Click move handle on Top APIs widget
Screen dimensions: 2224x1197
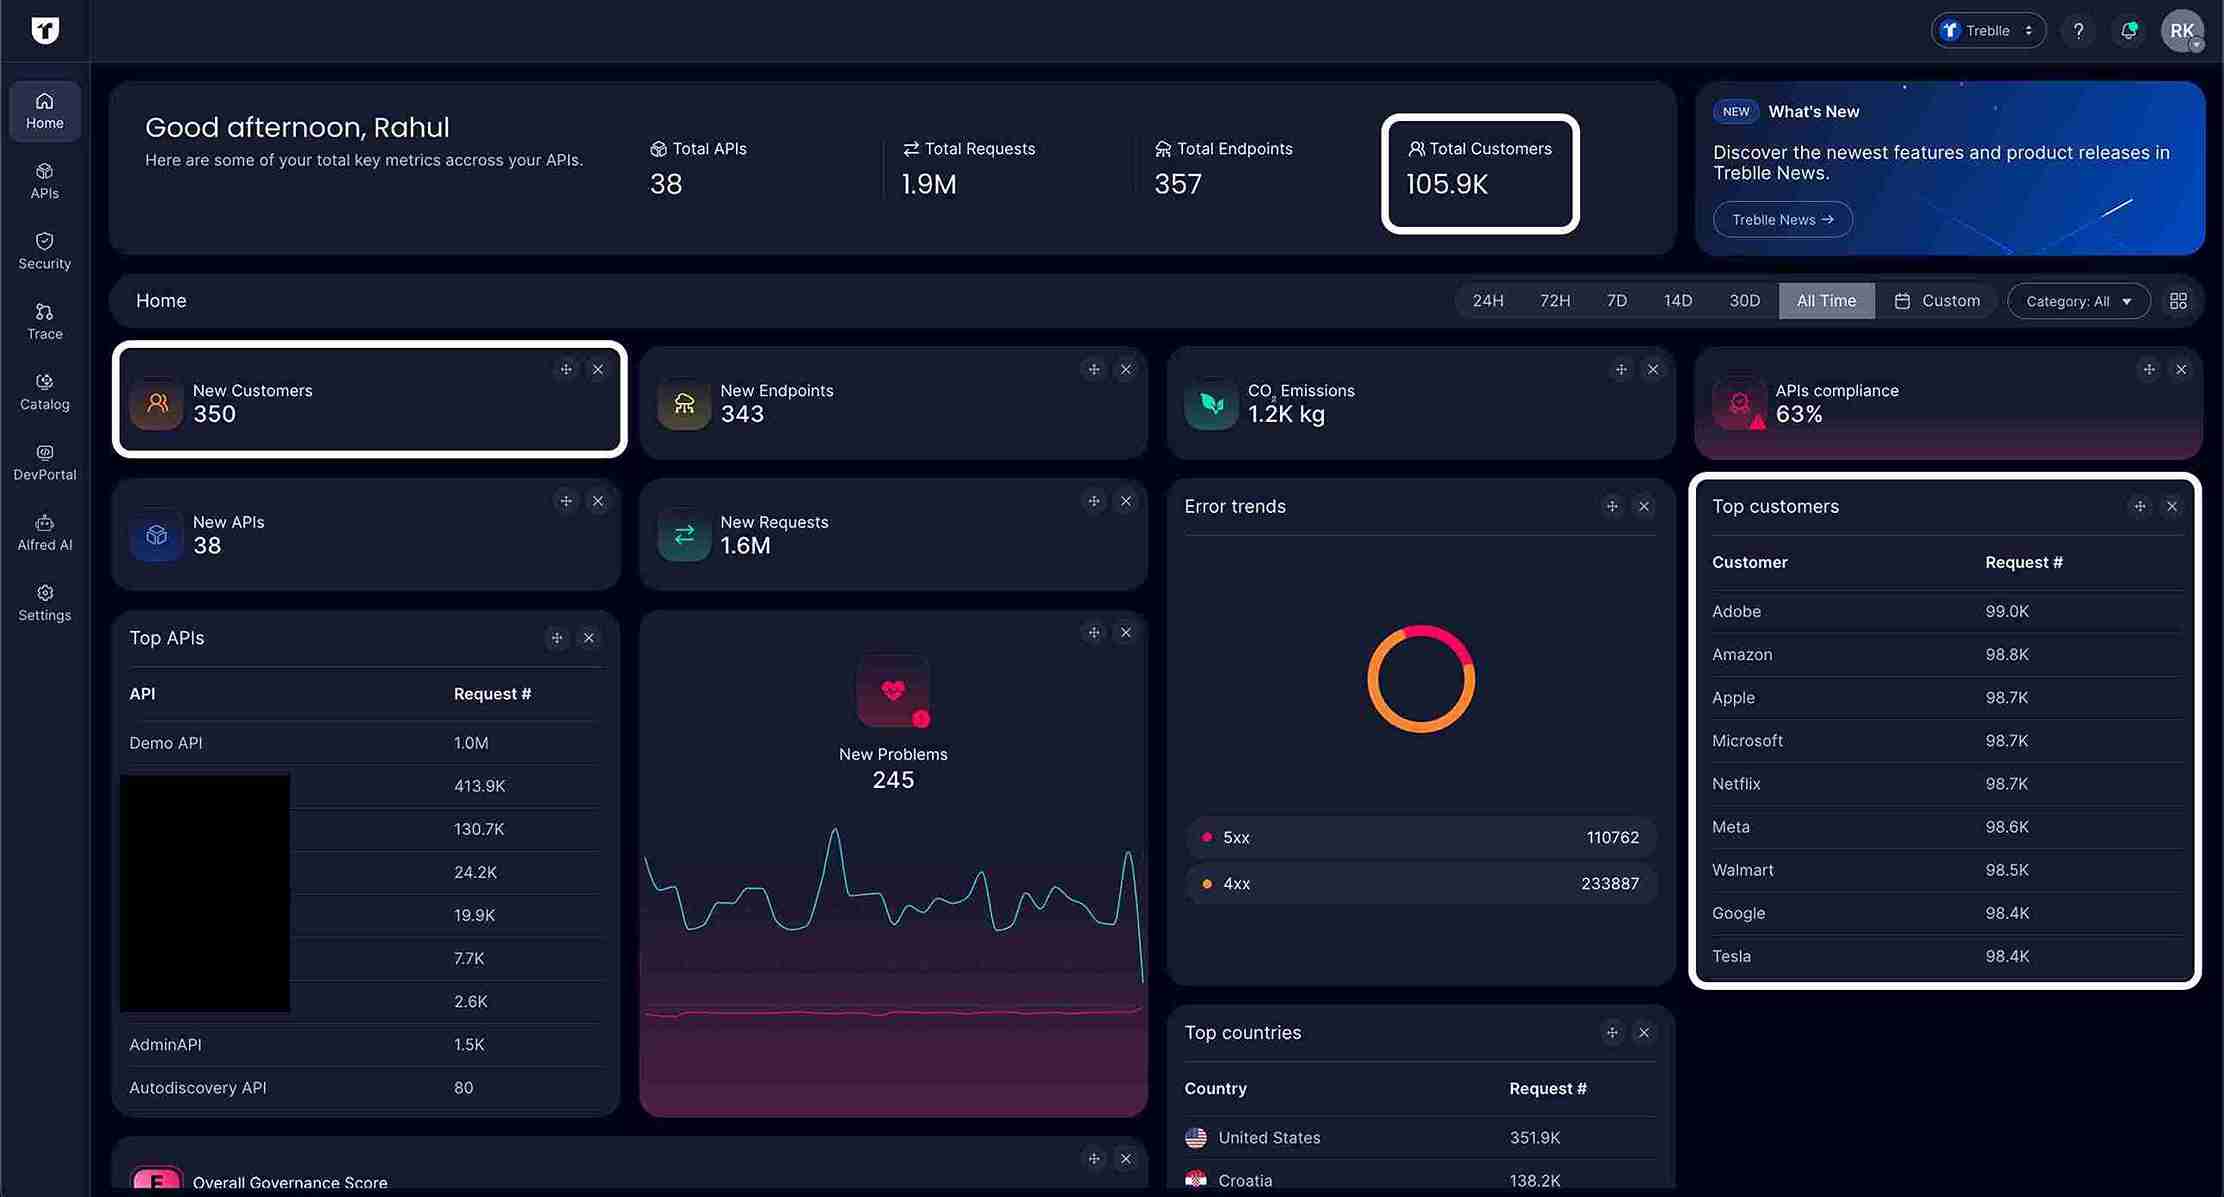click(557, 638)
